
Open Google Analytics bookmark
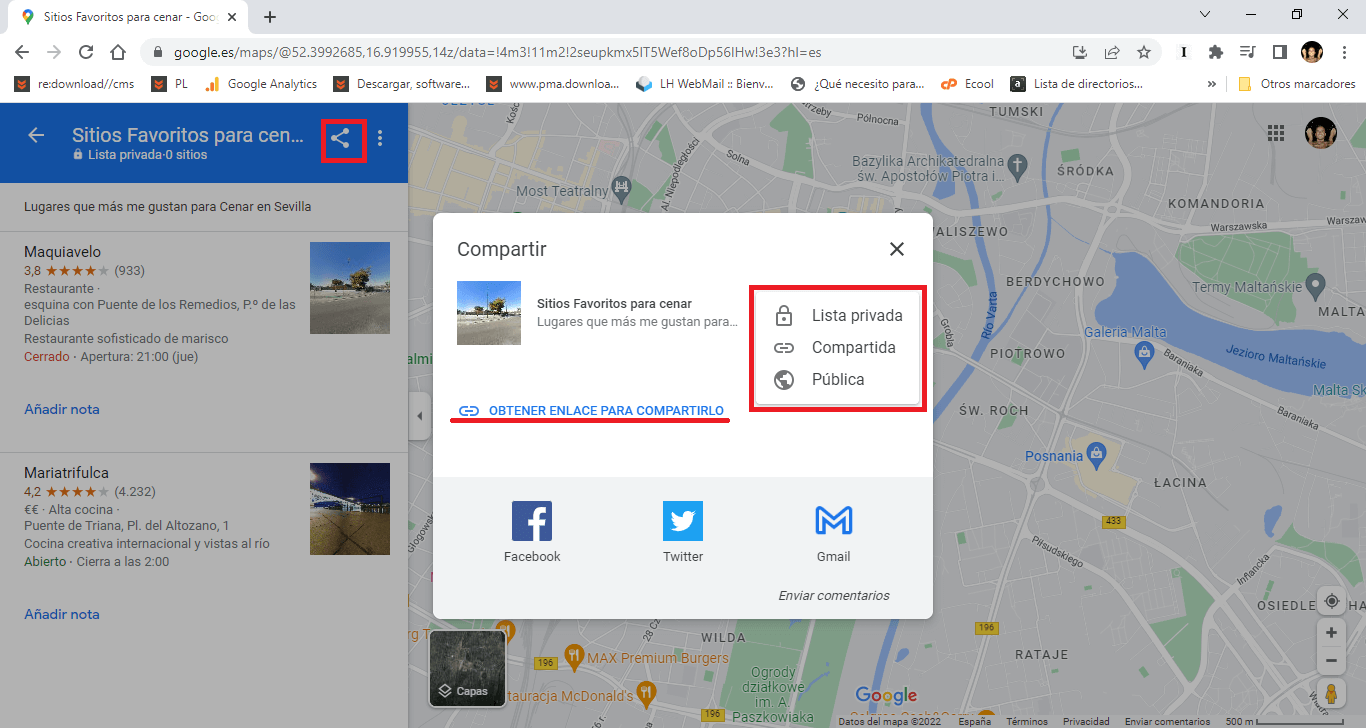point(262,84)
